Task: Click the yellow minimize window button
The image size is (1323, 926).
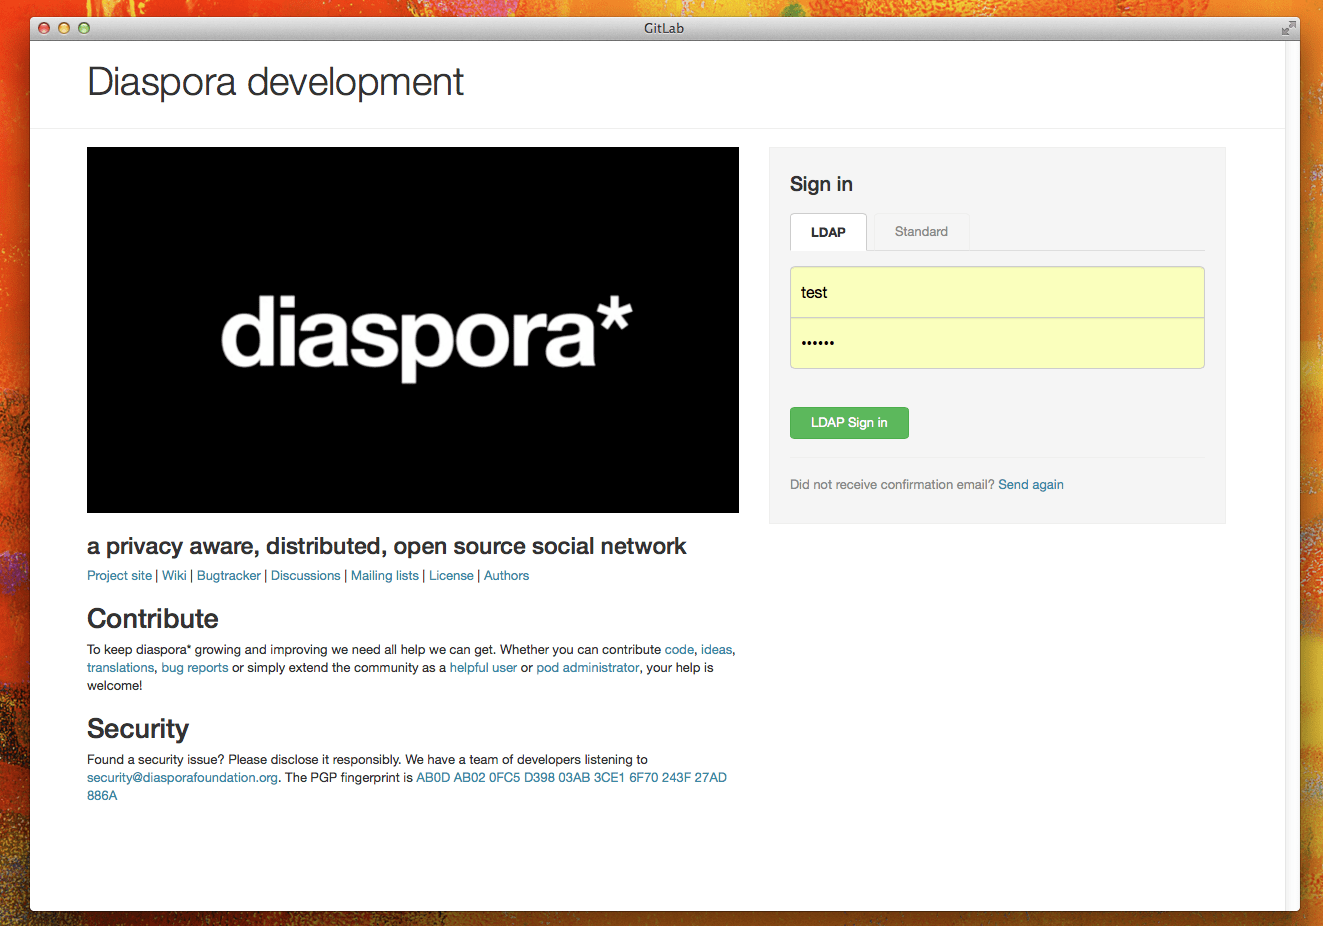Action: [64, 28]
